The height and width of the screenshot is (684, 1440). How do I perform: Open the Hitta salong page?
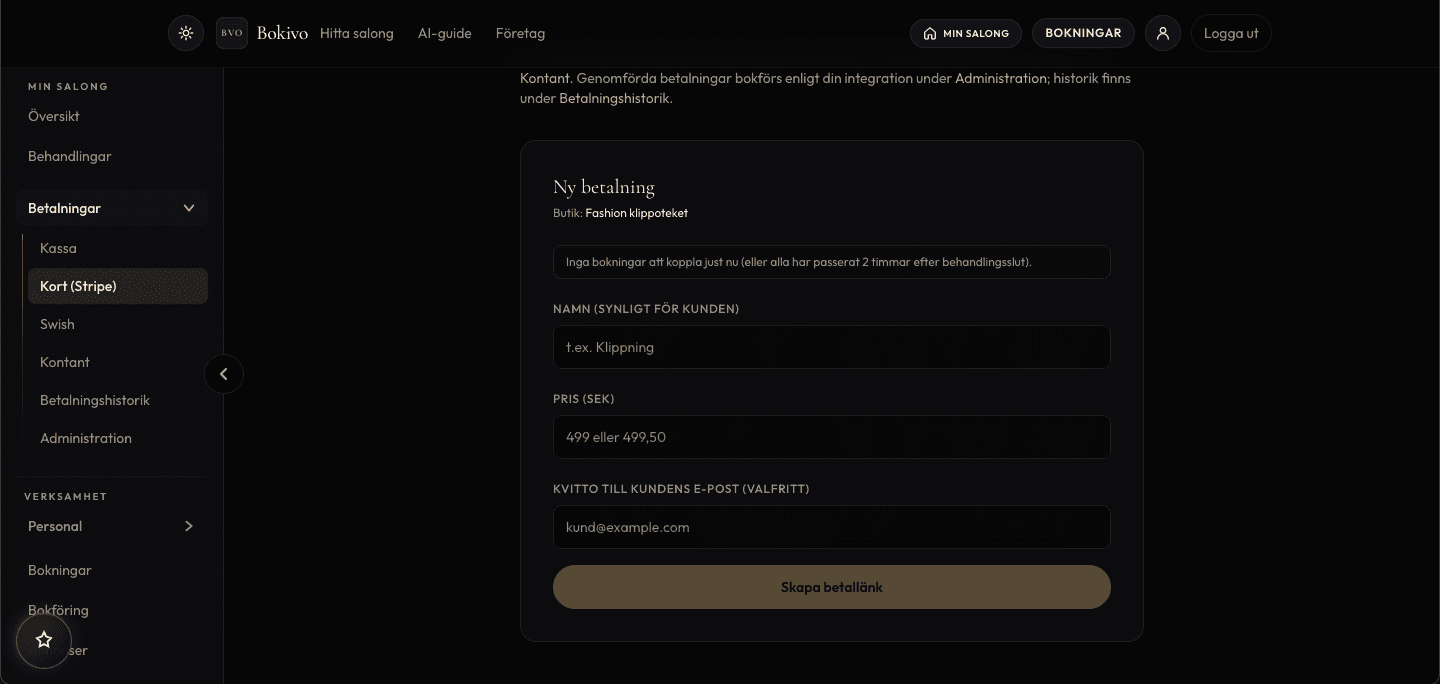point(357,33)
